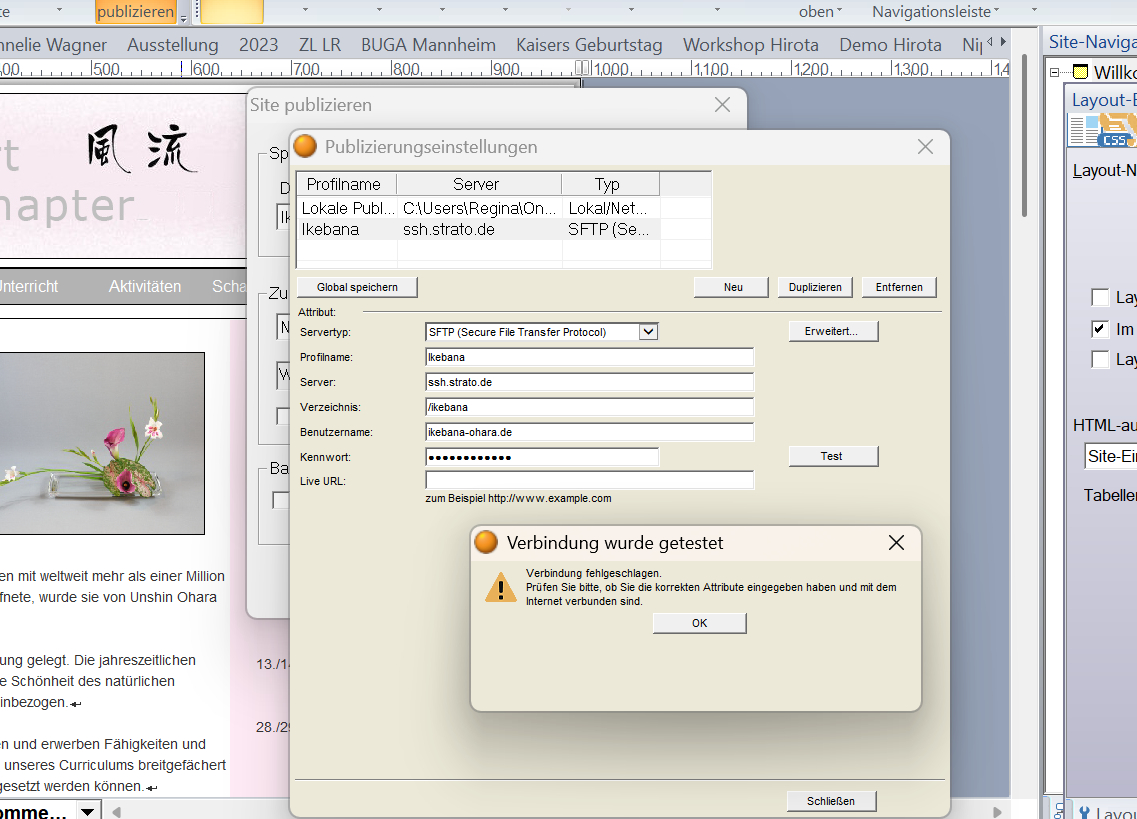Click the wrench icon in bottom panel tab
The height and width of the screenshot is (819, 1137).
click(x=1083, y=812)
